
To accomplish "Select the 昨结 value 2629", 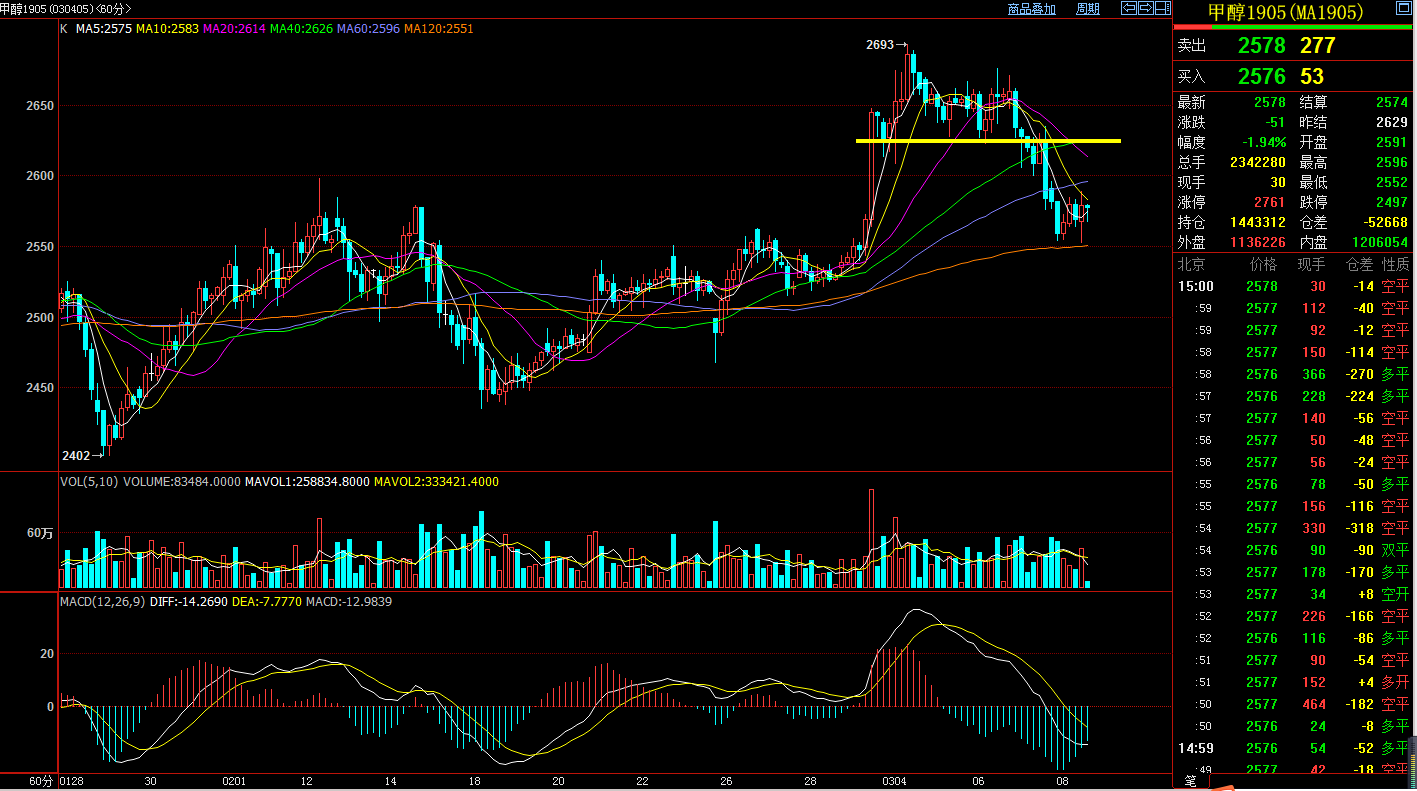I will click(x=1392, y=122).
